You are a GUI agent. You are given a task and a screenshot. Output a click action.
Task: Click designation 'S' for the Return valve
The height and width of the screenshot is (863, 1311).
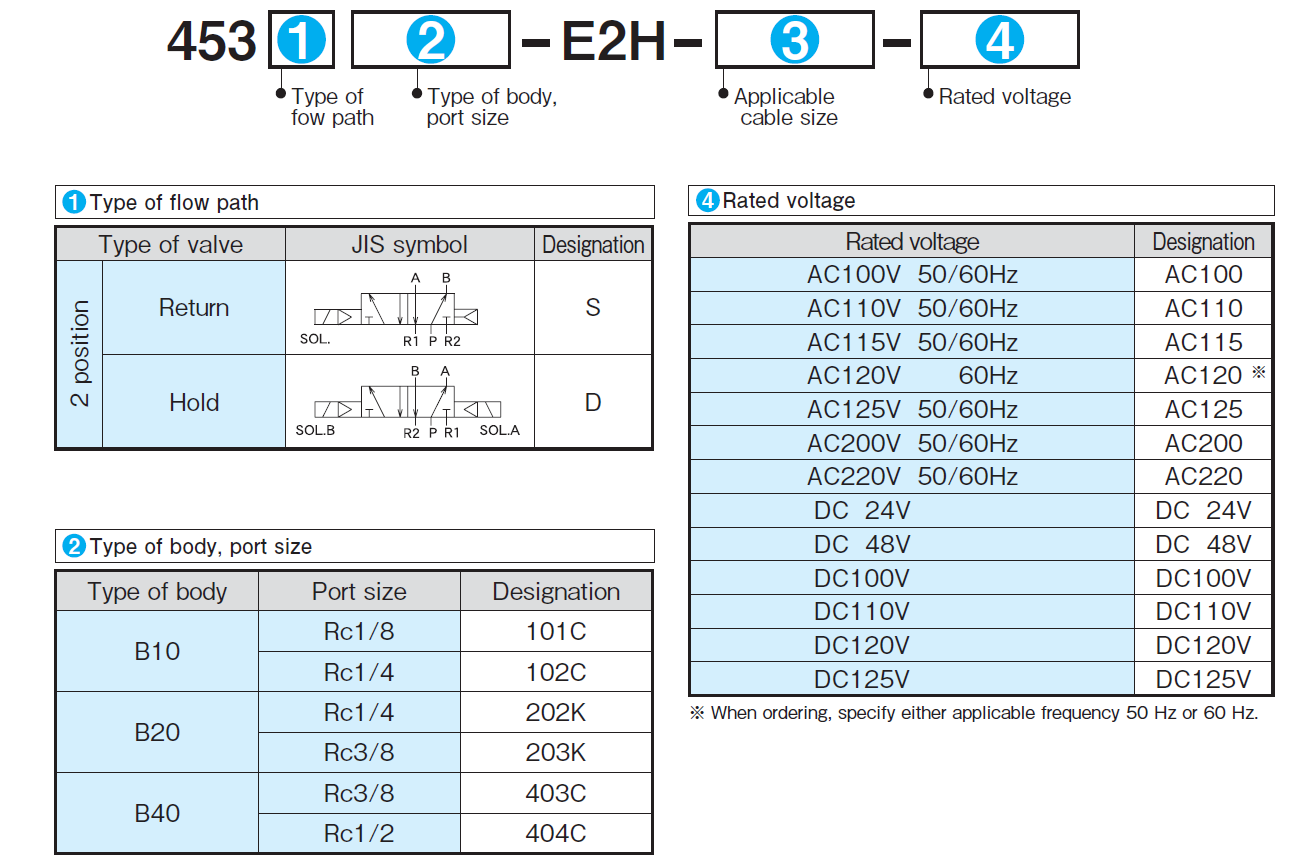point(593,308)
